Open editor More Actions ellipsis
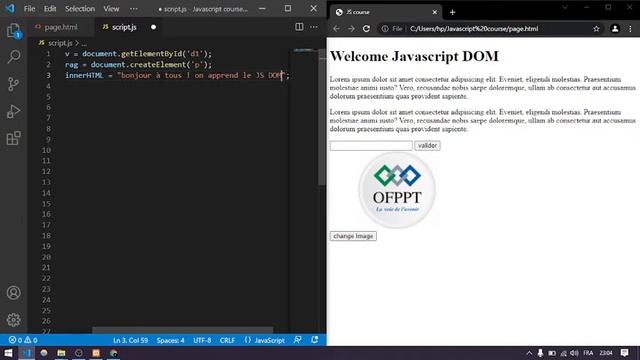Image resolution: width=640 pixels, height=360 pixels. click(x=313, y=27)
